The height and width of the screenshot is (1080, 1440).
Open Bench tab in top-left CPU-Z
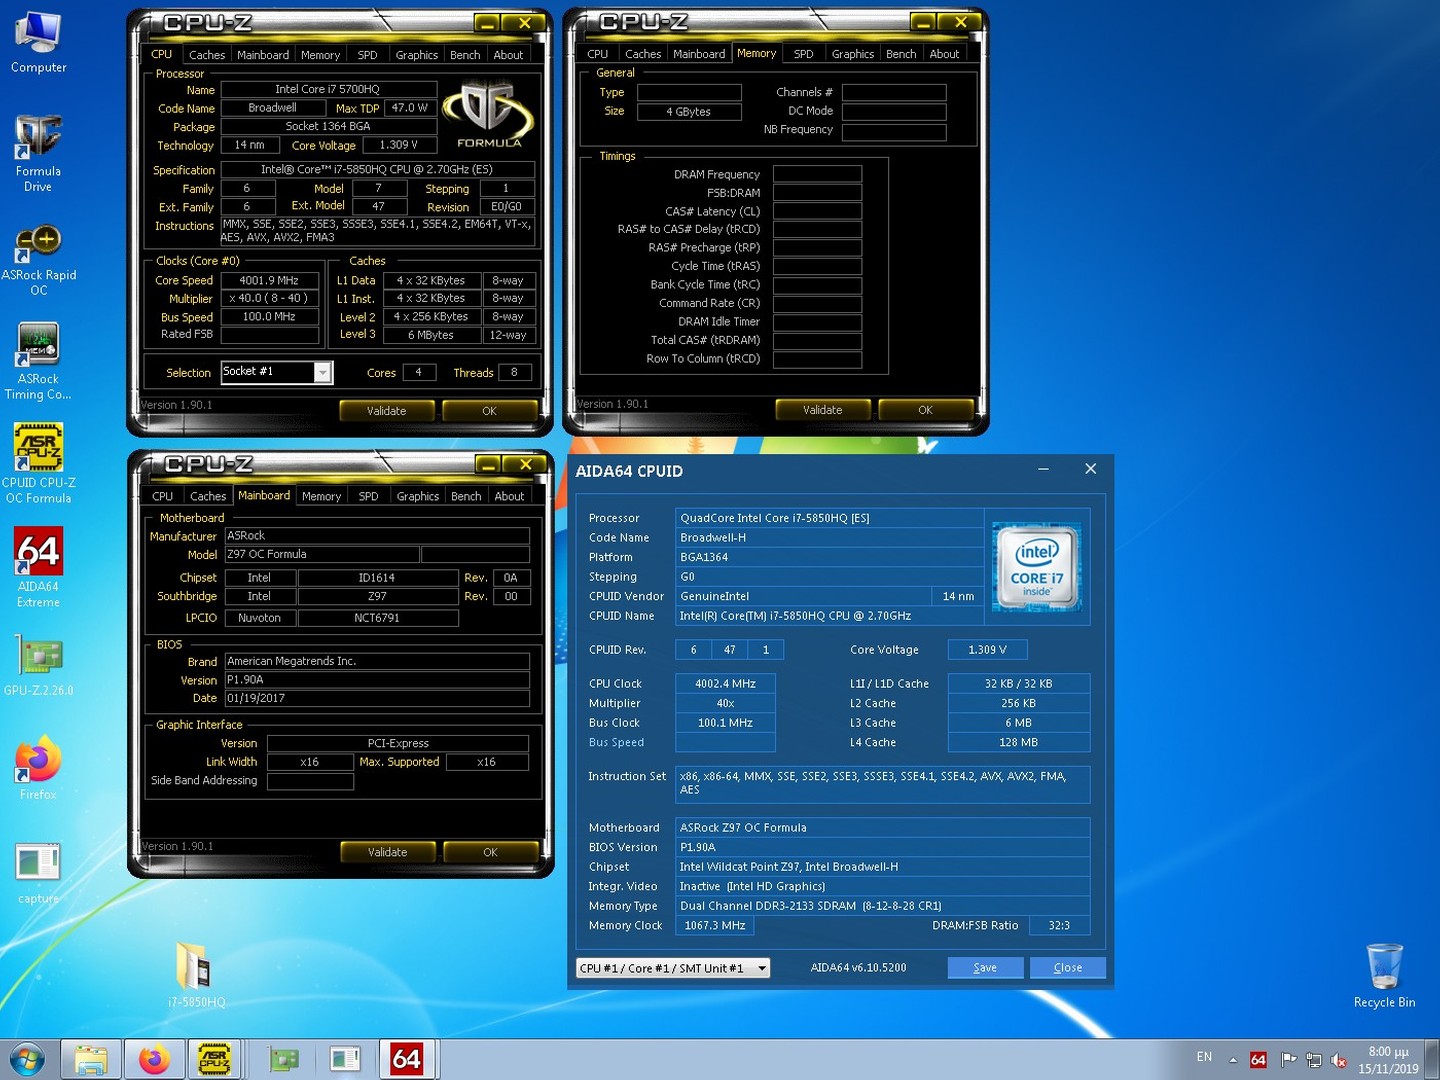pos(465,55)
